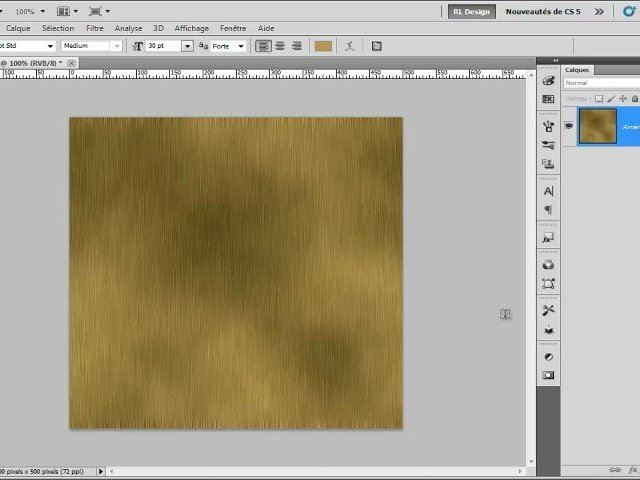This screenshot has width=640, height=480.
Task: Show more workspaces with double chevron
Action: click(x=599, y=11)
